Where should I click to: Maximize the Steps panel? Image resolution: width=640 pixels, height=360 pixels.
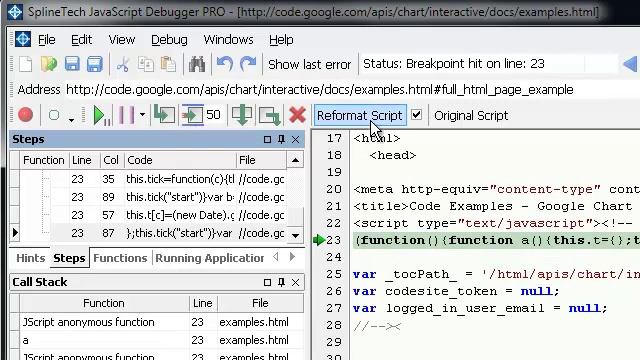[x=267, y=140]
